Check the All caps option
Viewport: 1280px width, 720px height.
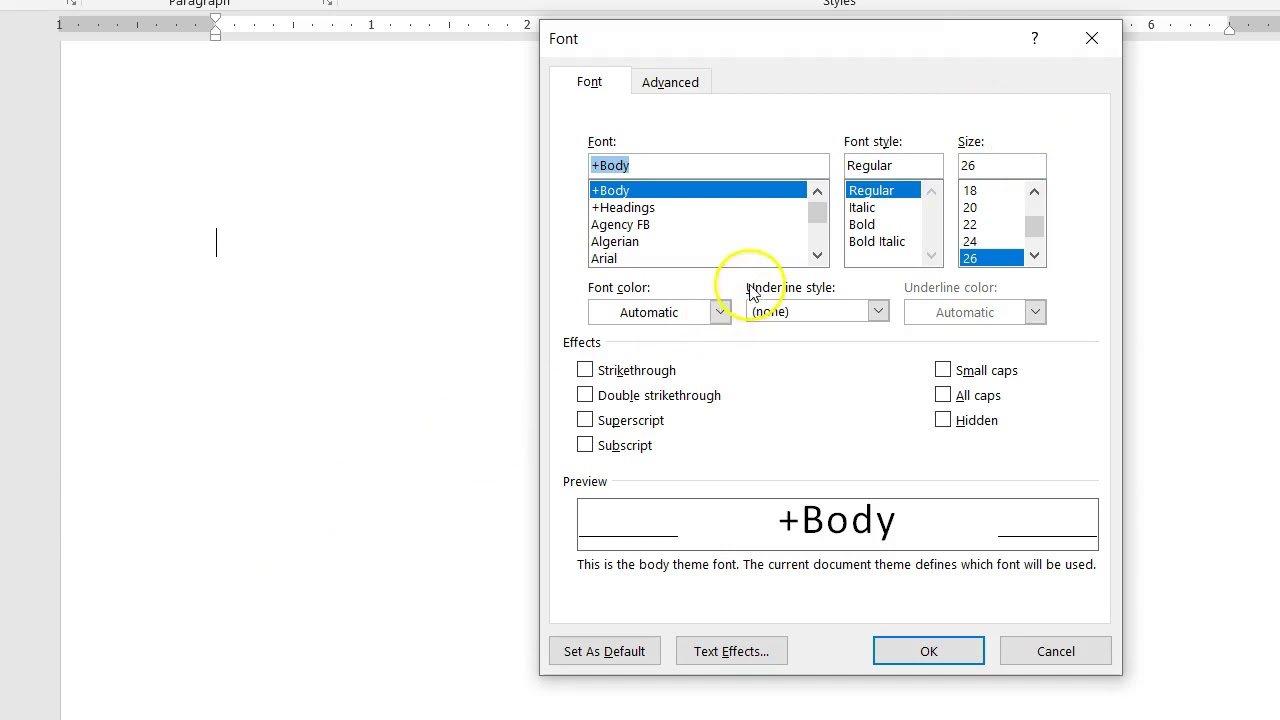943,395
